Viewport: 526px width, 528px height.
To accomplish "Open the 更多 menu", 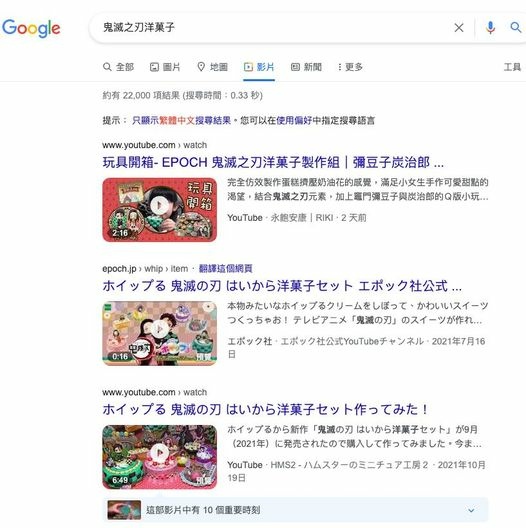I will (350, 67).
